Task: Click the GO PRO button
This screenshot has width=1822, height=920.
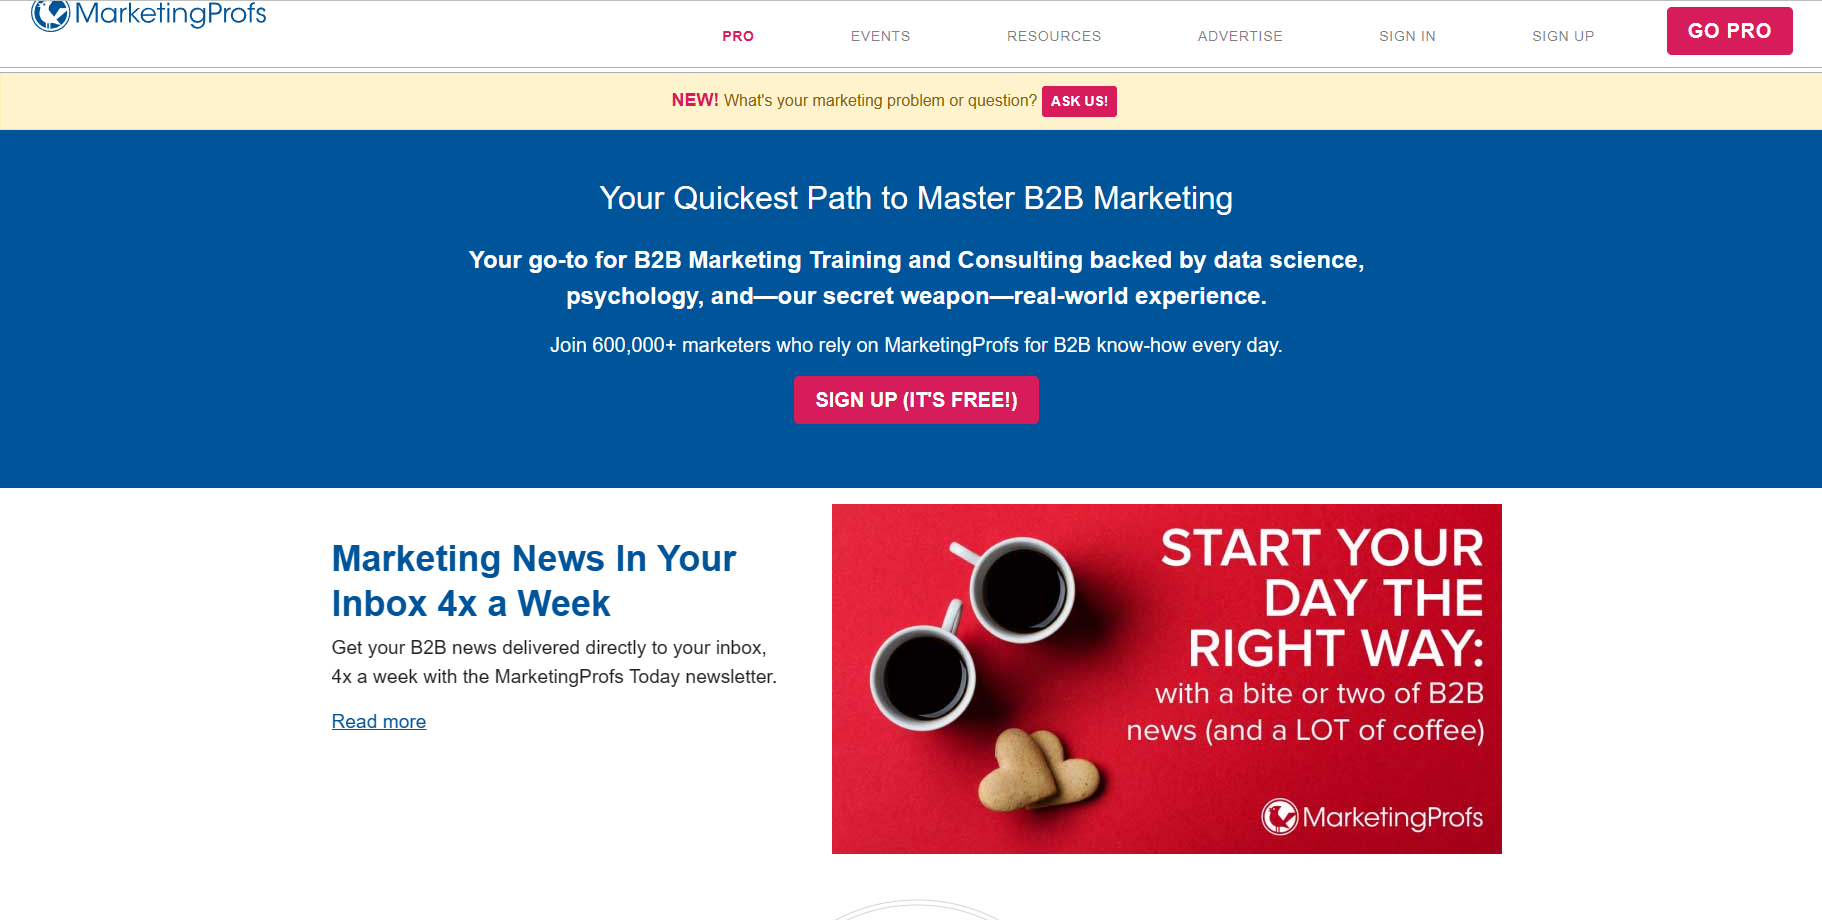Action: [1729, 31]
